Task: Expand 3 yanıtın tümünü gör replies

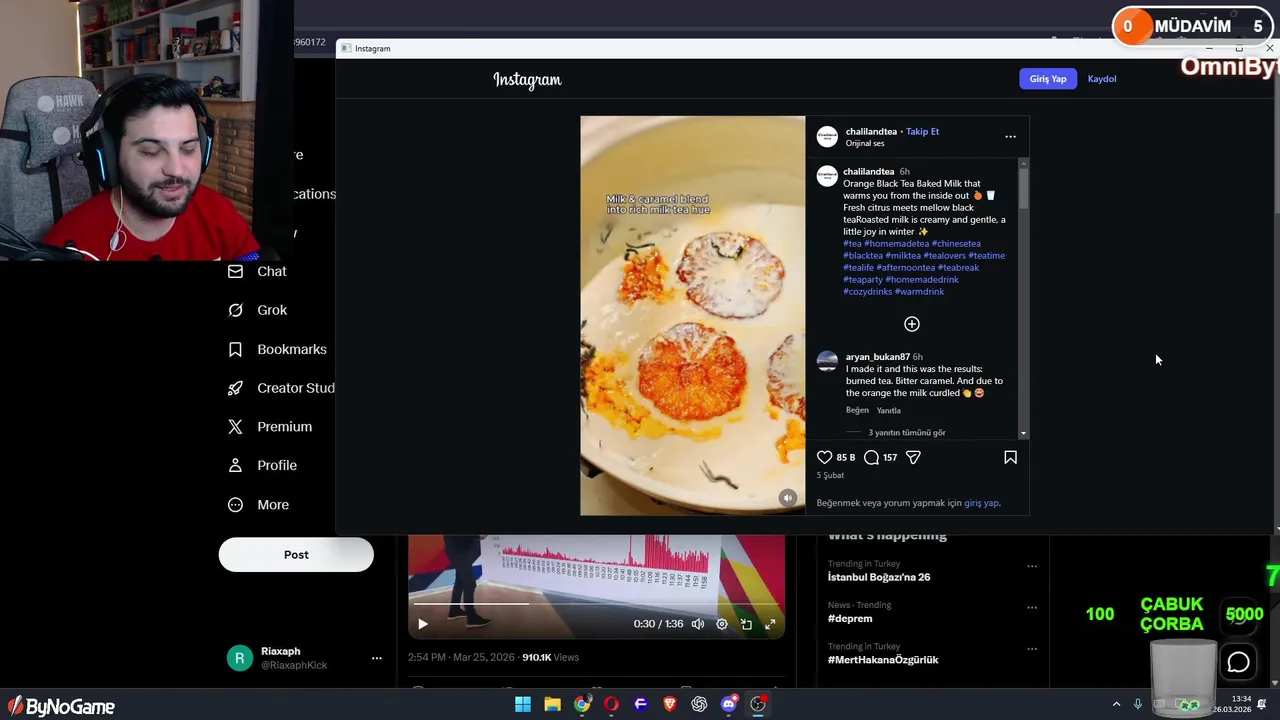Action: [x=906, y=433]
